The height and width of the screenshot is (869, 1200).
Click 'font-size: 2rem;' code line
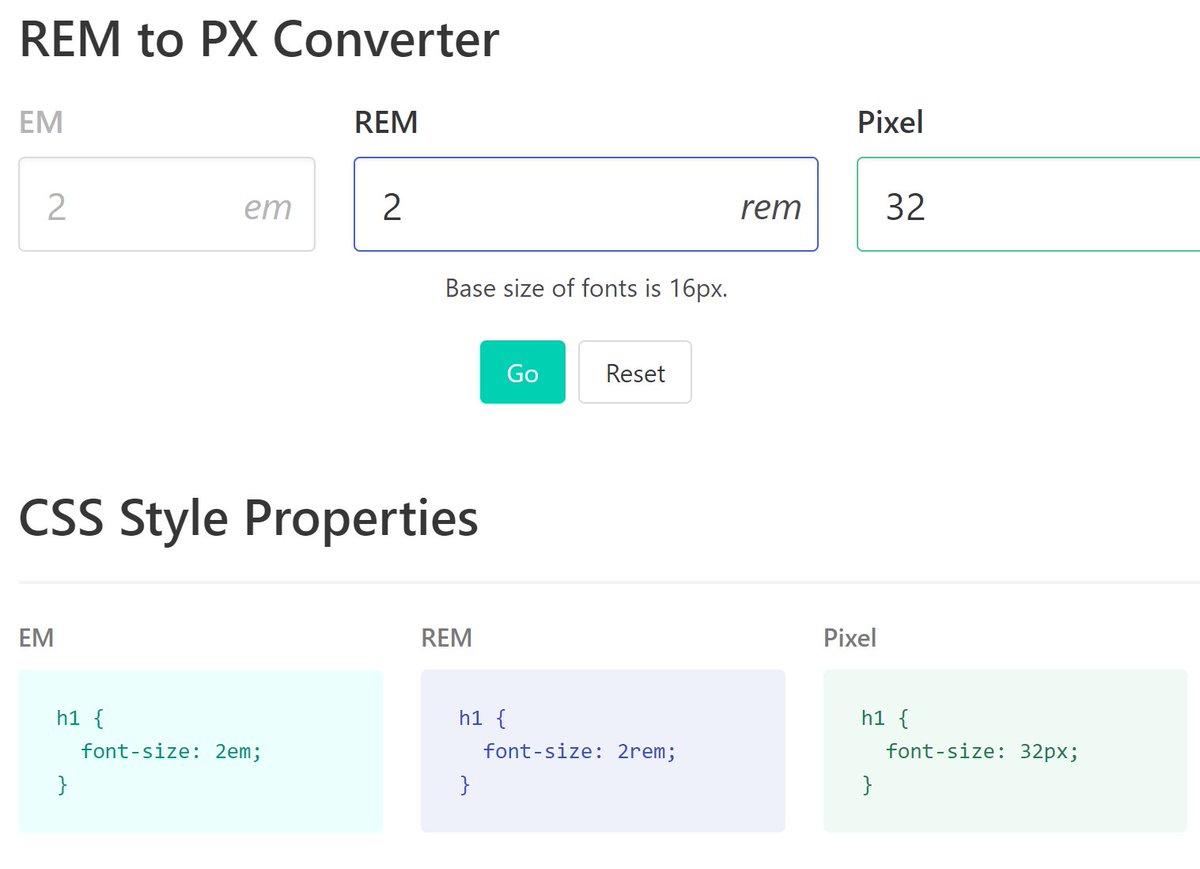tap(580, 751)
